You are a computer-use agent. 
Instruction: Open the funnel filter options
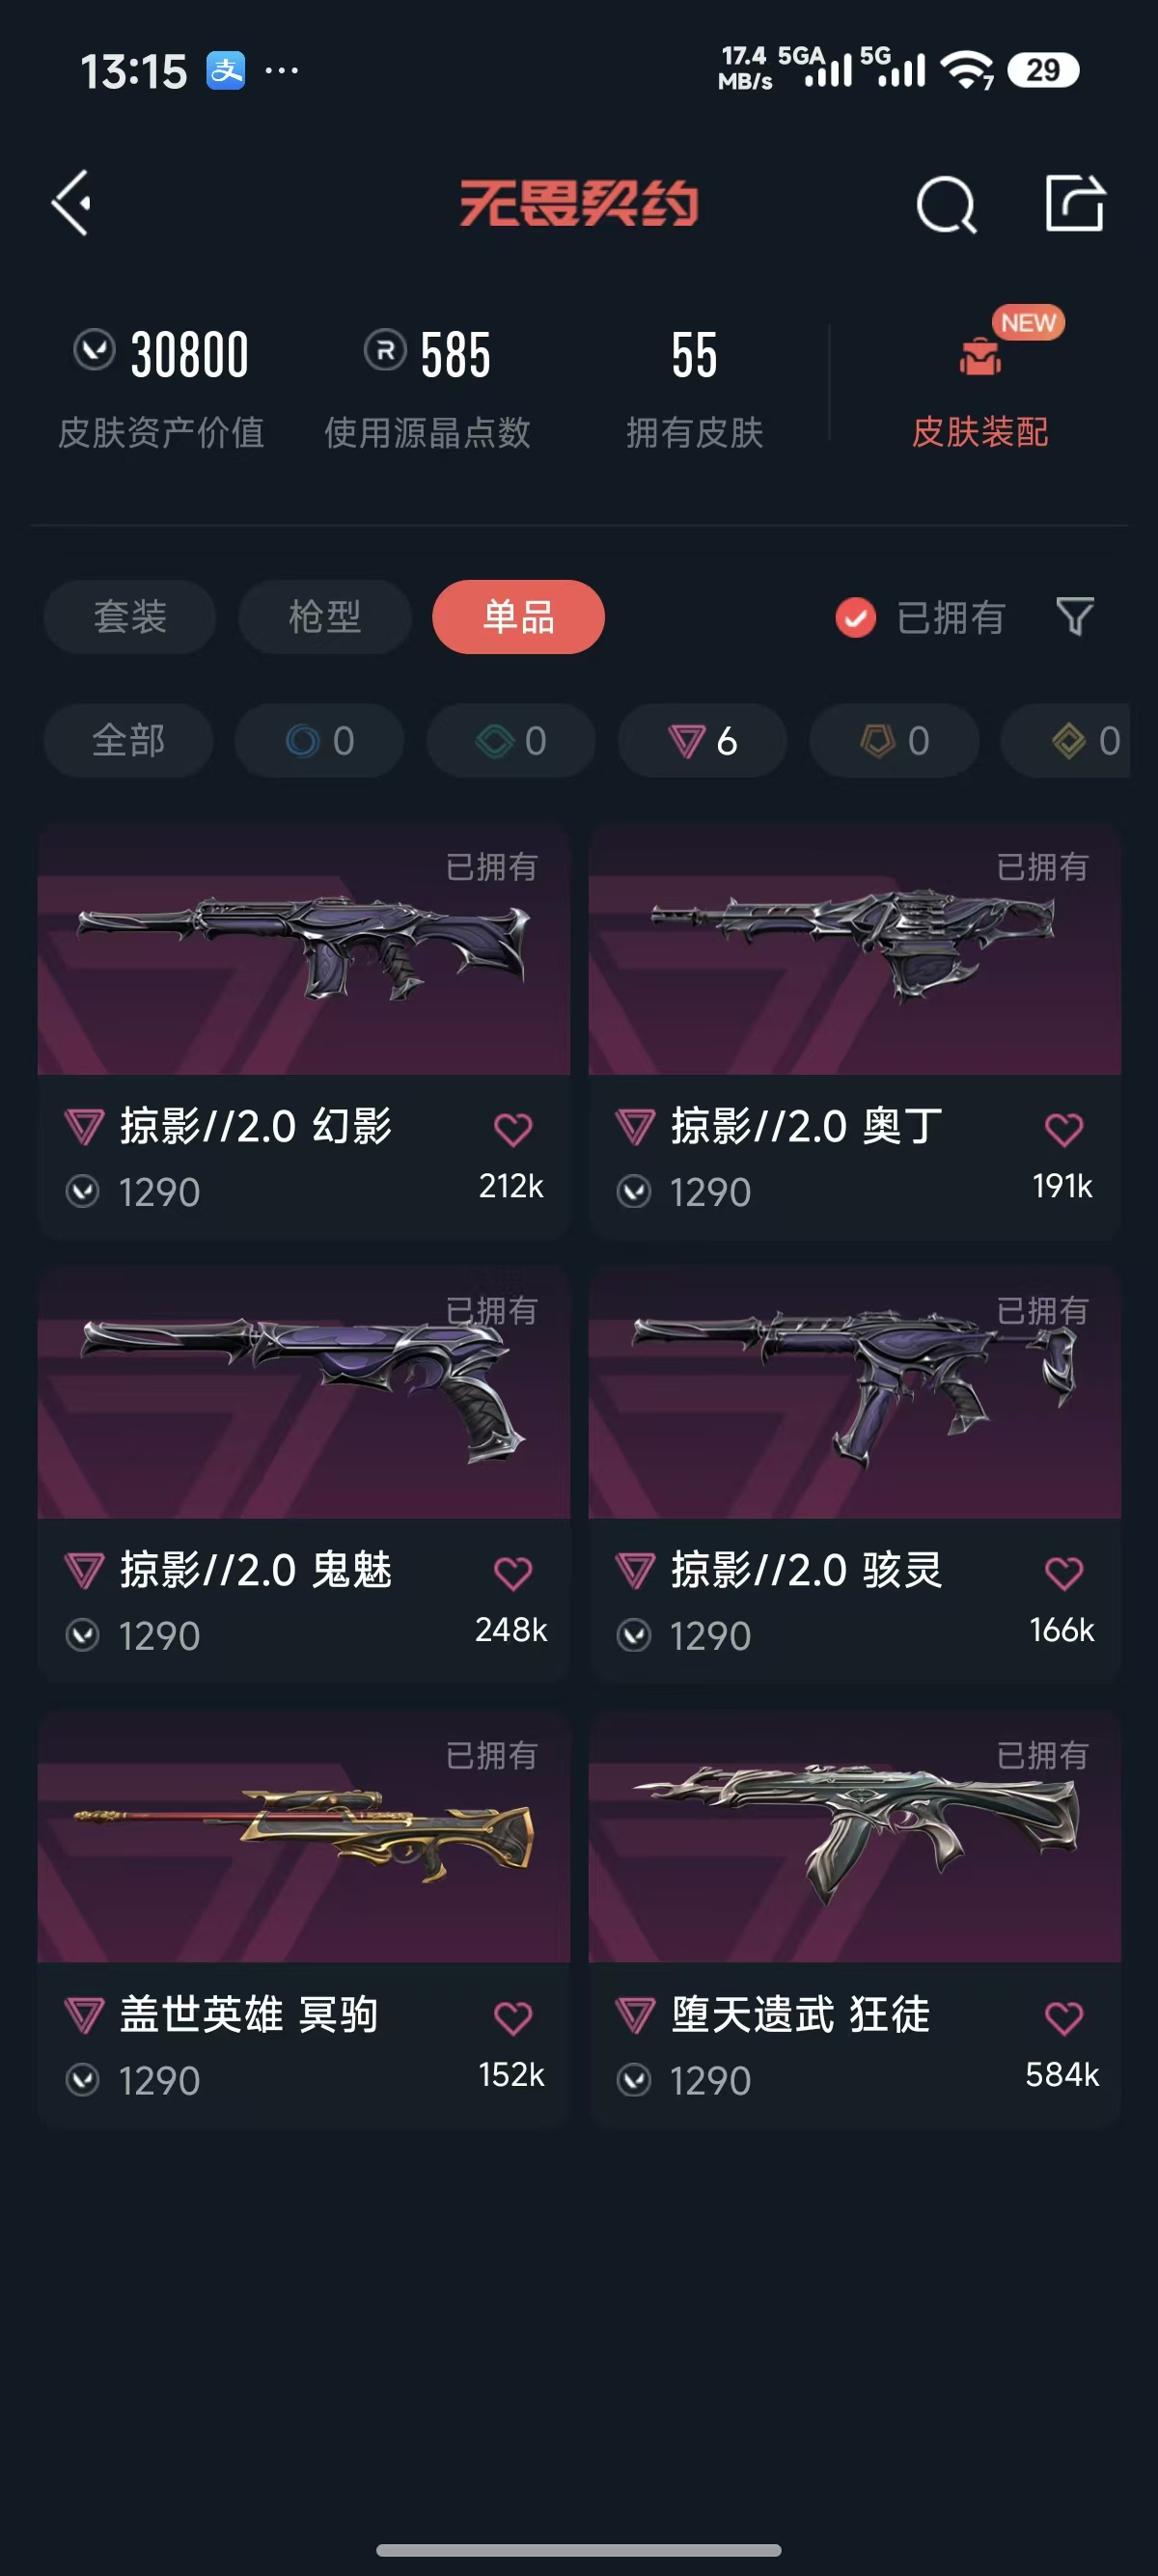tap(1075, 616)
